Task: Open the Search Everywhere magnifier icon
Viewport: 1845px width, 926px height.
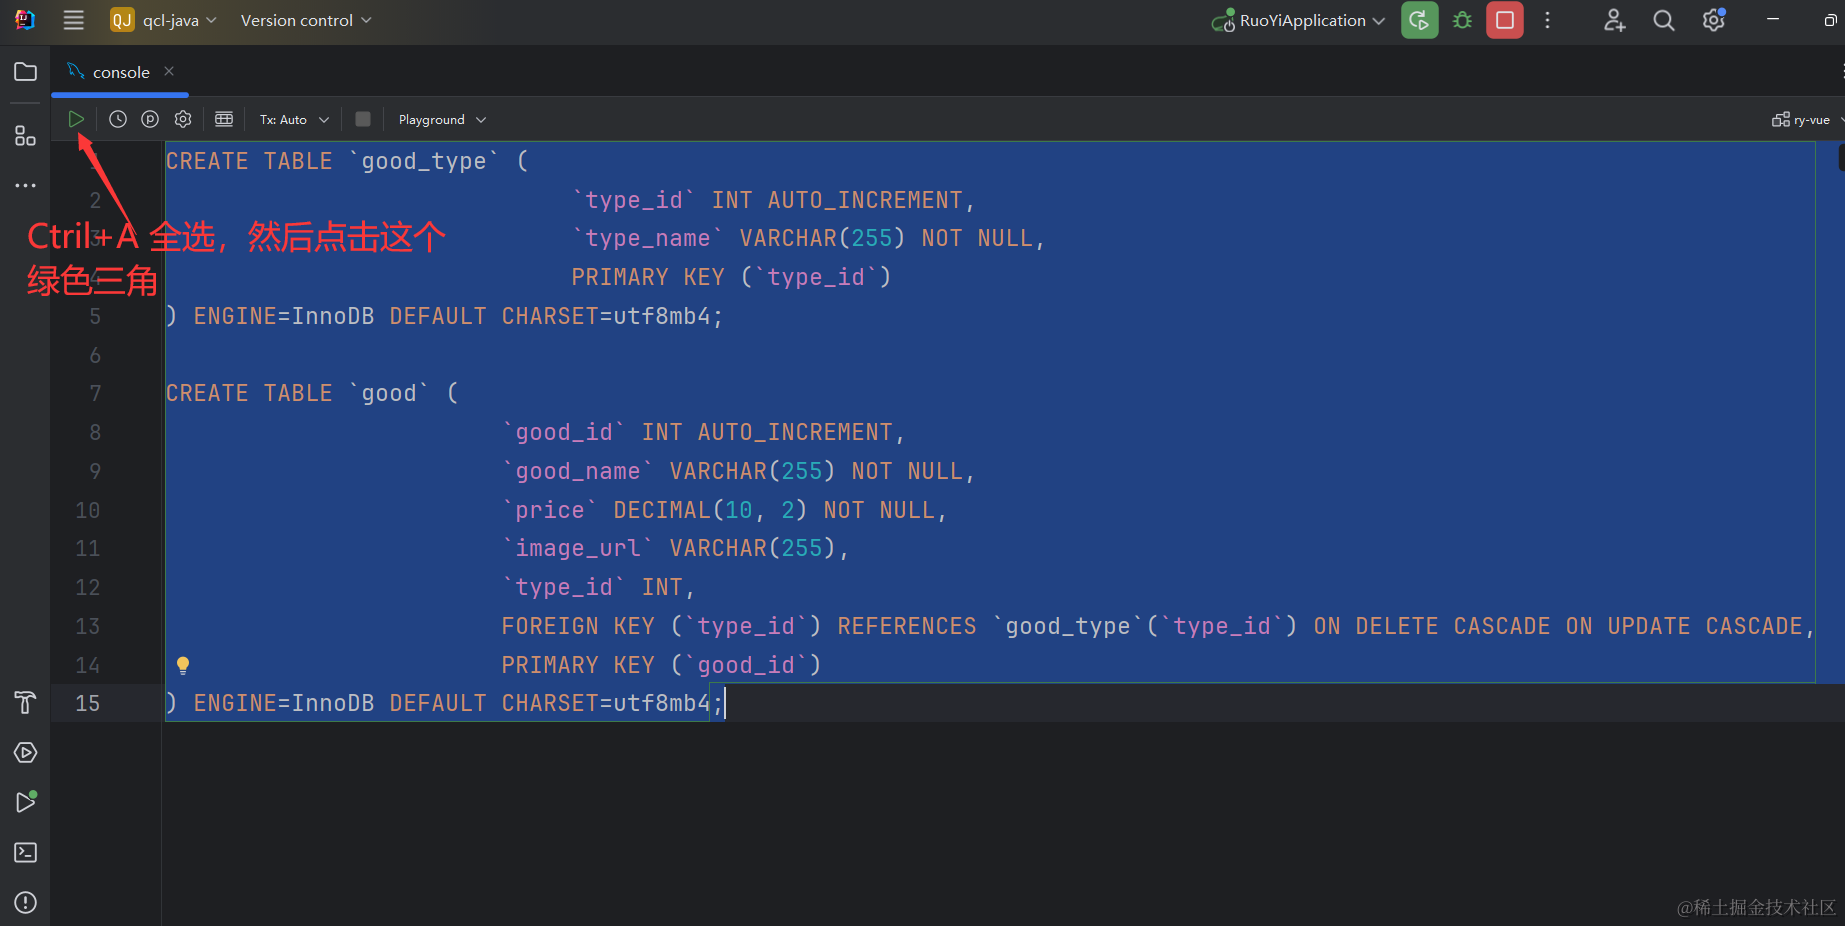Action: (x=1663, y=20)
